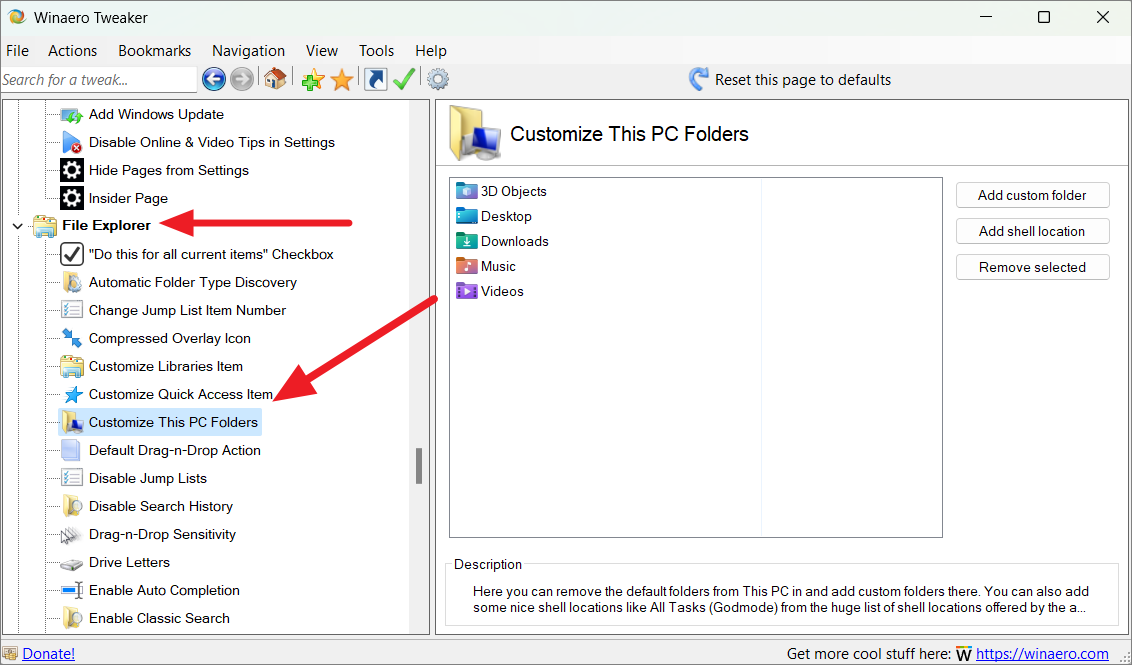Screen dimensions: 1132x665
Task: Click the Change Jump List Item Number icon
Action: tap(72, 310)
